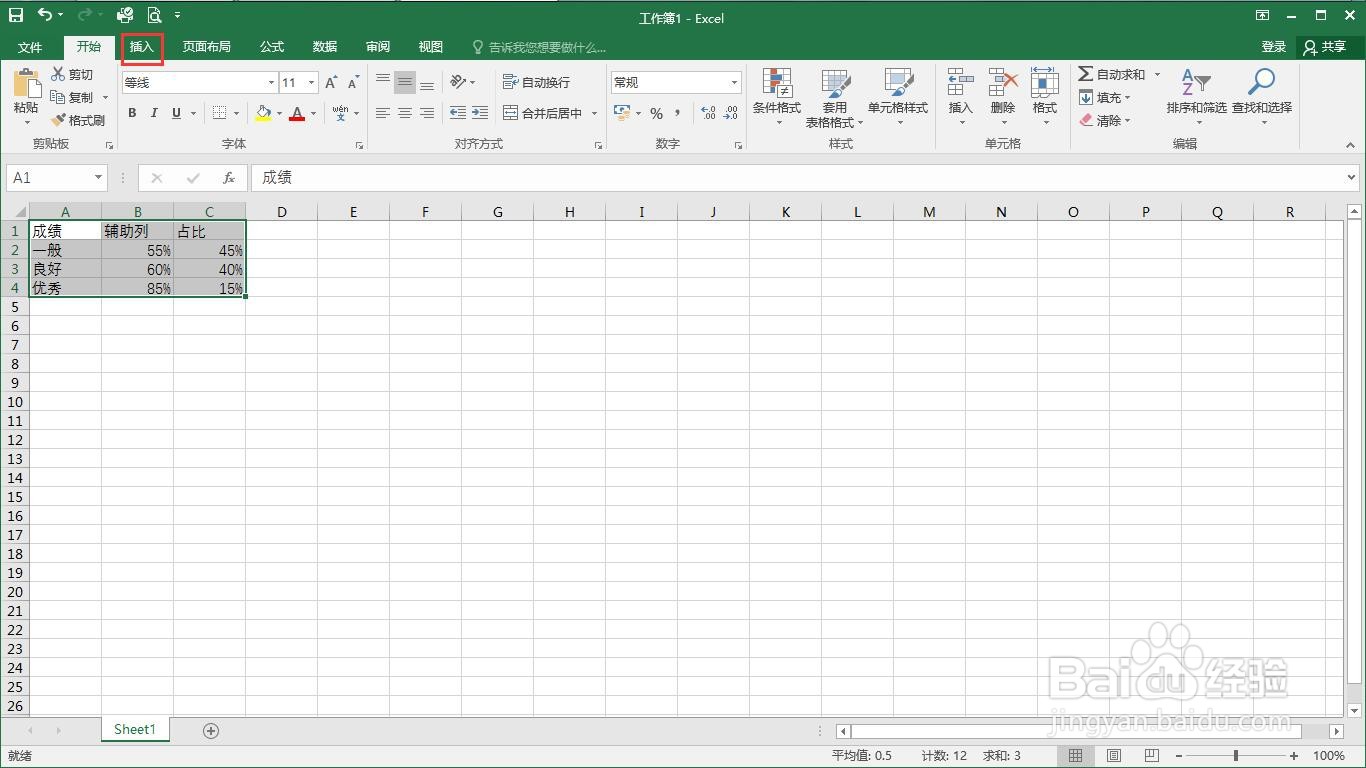The height and width of the screenshot is (768, 1366).
Task: Undo the last action
Action: [45, 15]
